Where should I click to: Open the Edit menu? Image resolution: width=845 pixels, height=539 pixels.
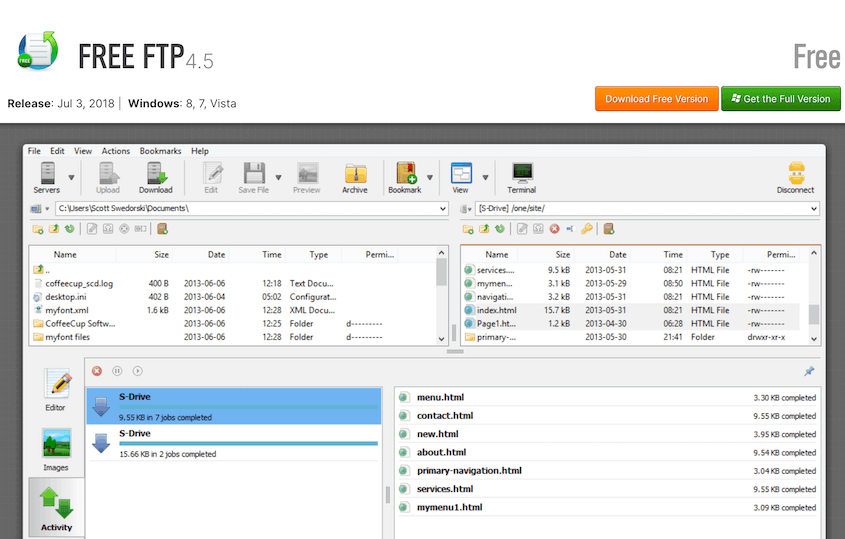(x=57, y=151)
